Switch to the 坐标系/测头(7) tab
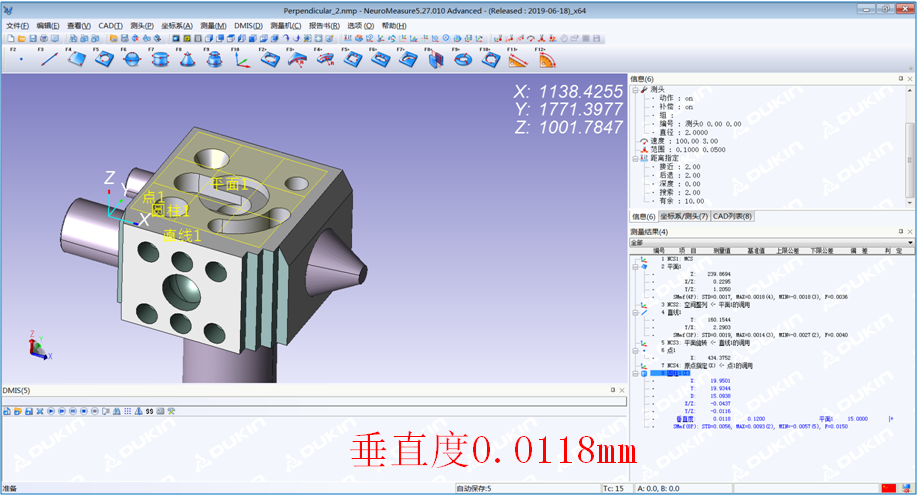The height and width of the screenshot is (495, 918). [x=683, y=216]
